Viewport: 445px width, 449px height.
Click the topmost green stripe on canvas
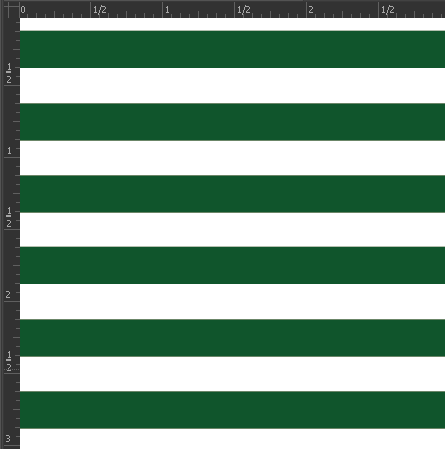(232, 49)
